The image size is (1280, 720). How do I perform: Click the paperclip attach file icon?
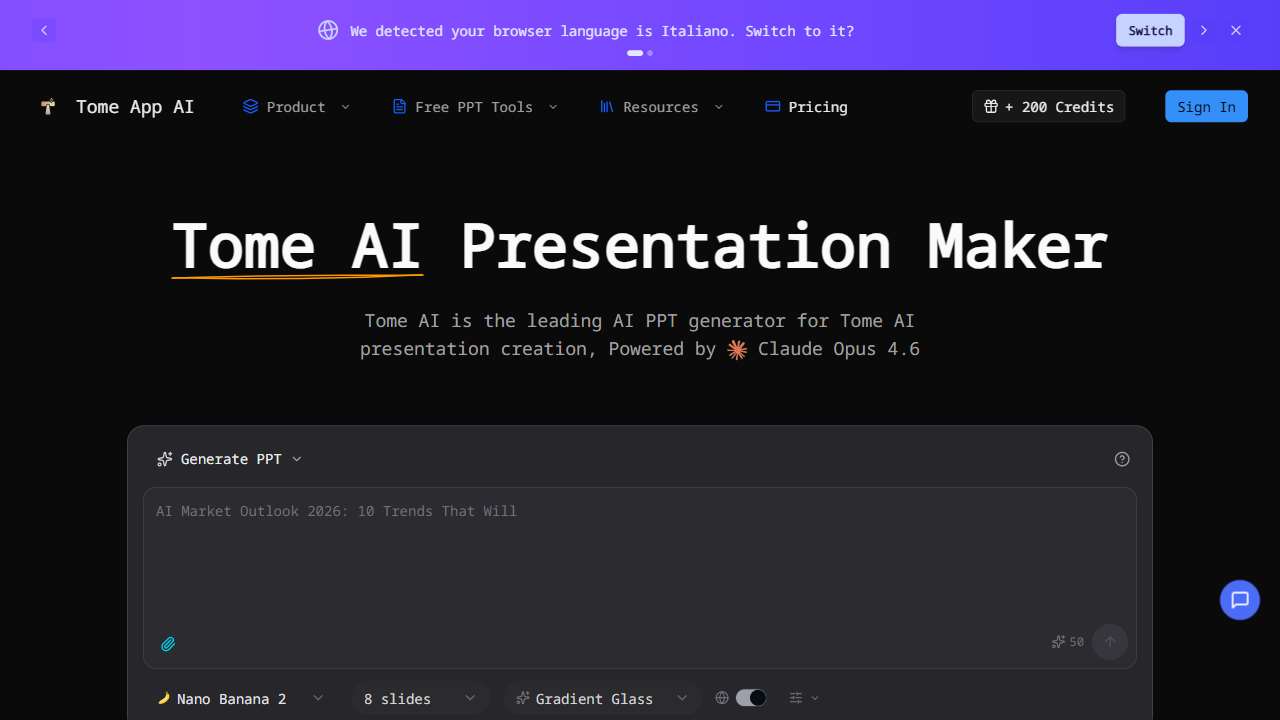click(x=168, y=644)
